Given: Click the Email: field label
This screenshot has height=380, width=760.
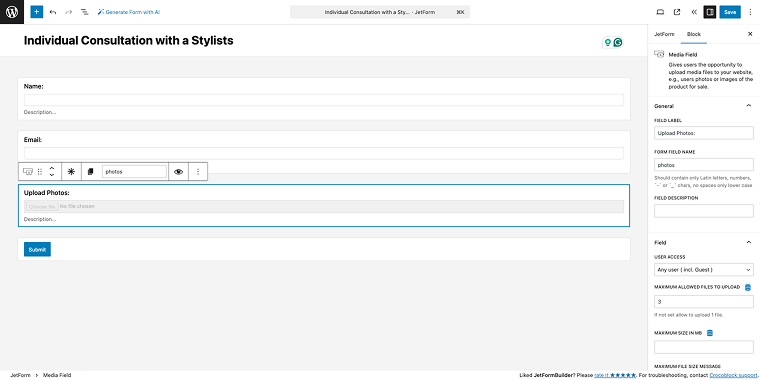Looking at the screenshot, I should point(33,140).
